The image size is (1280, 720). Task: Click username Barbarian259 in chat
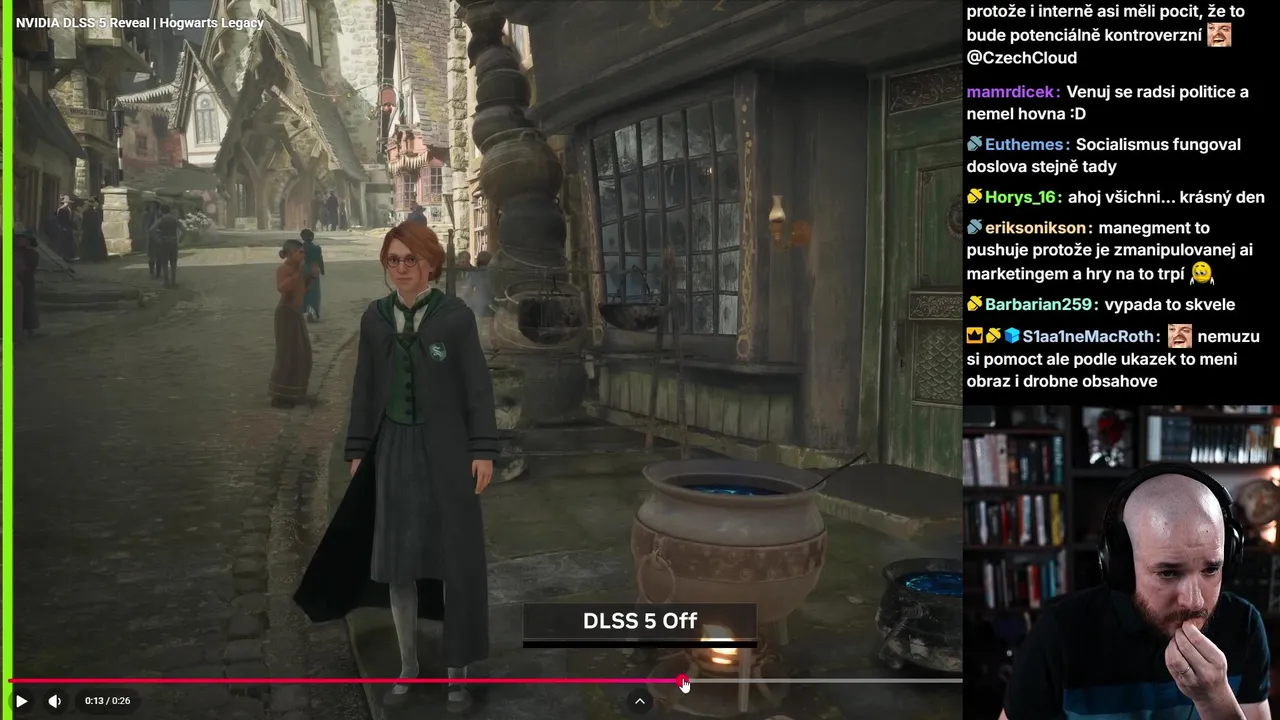click(x=1040, y=304)
